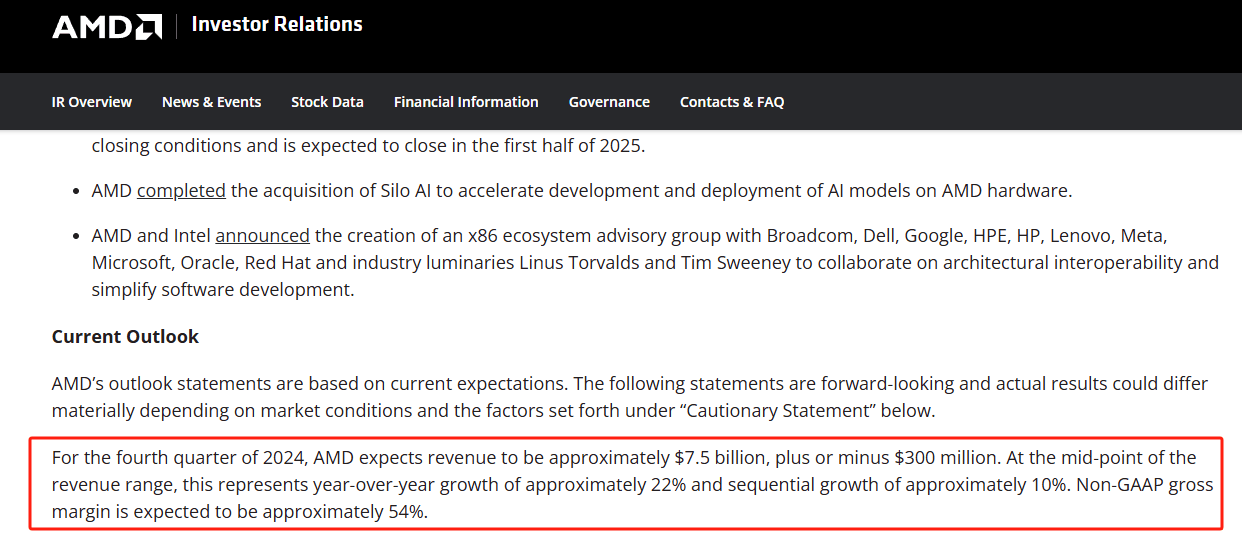Click the AMD logo in the header
The width and height of the screenshot is (1242, 539).
[107, 27]
